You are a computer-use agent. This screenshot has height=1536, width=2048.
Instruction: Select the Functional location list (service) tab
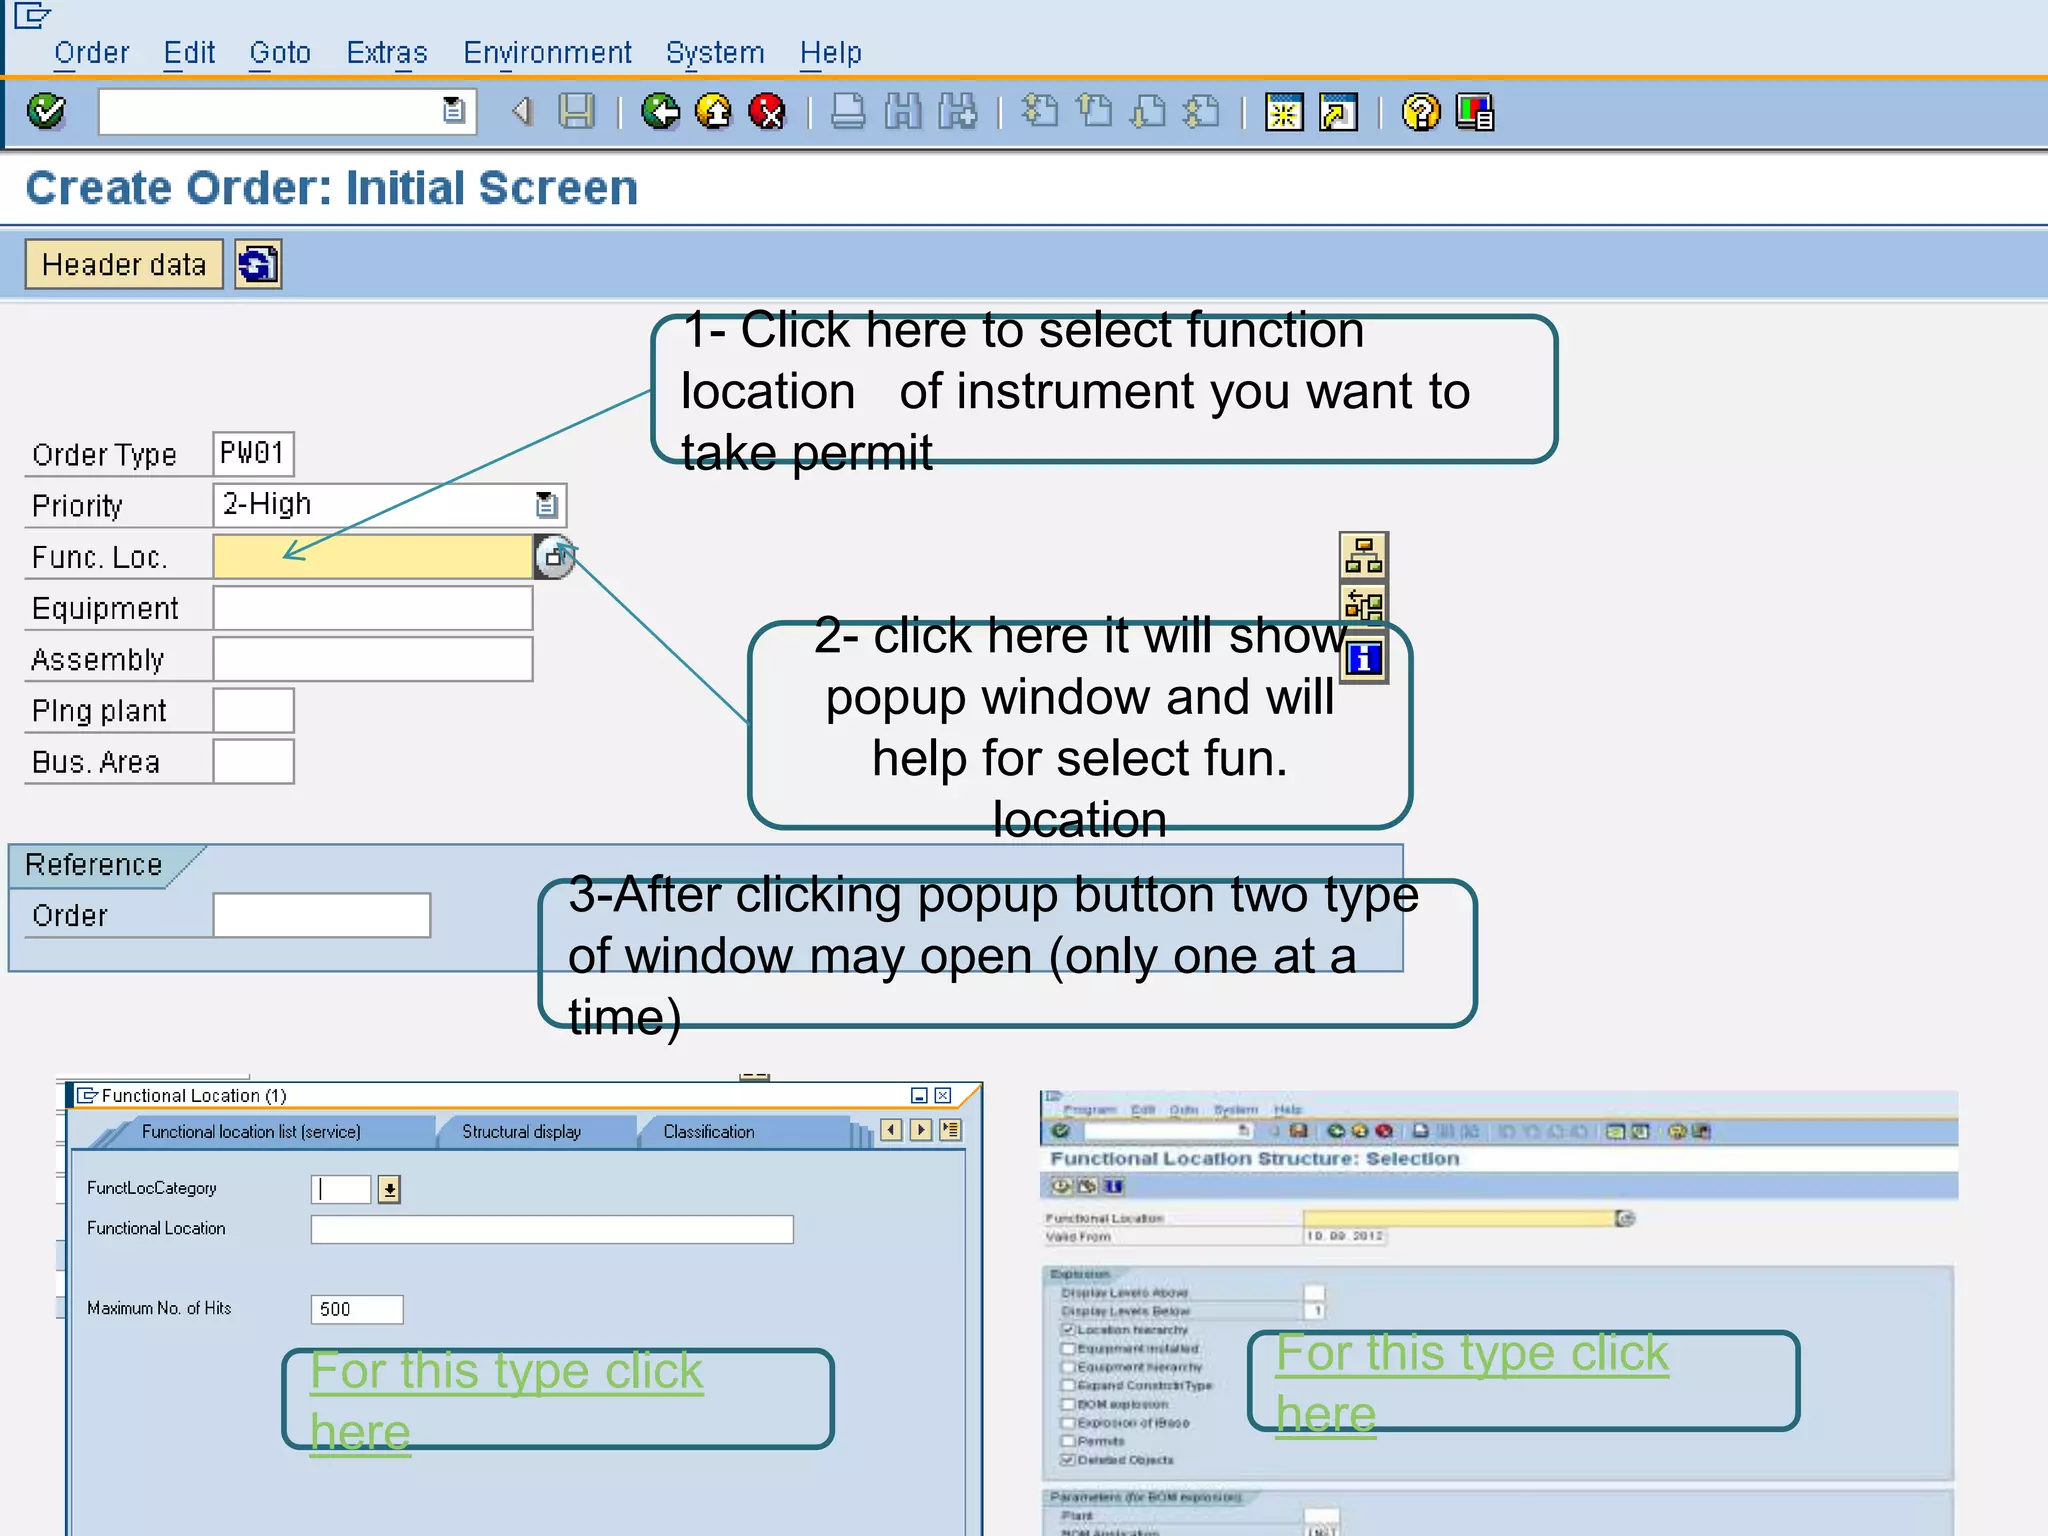[x=251, y=1131]
